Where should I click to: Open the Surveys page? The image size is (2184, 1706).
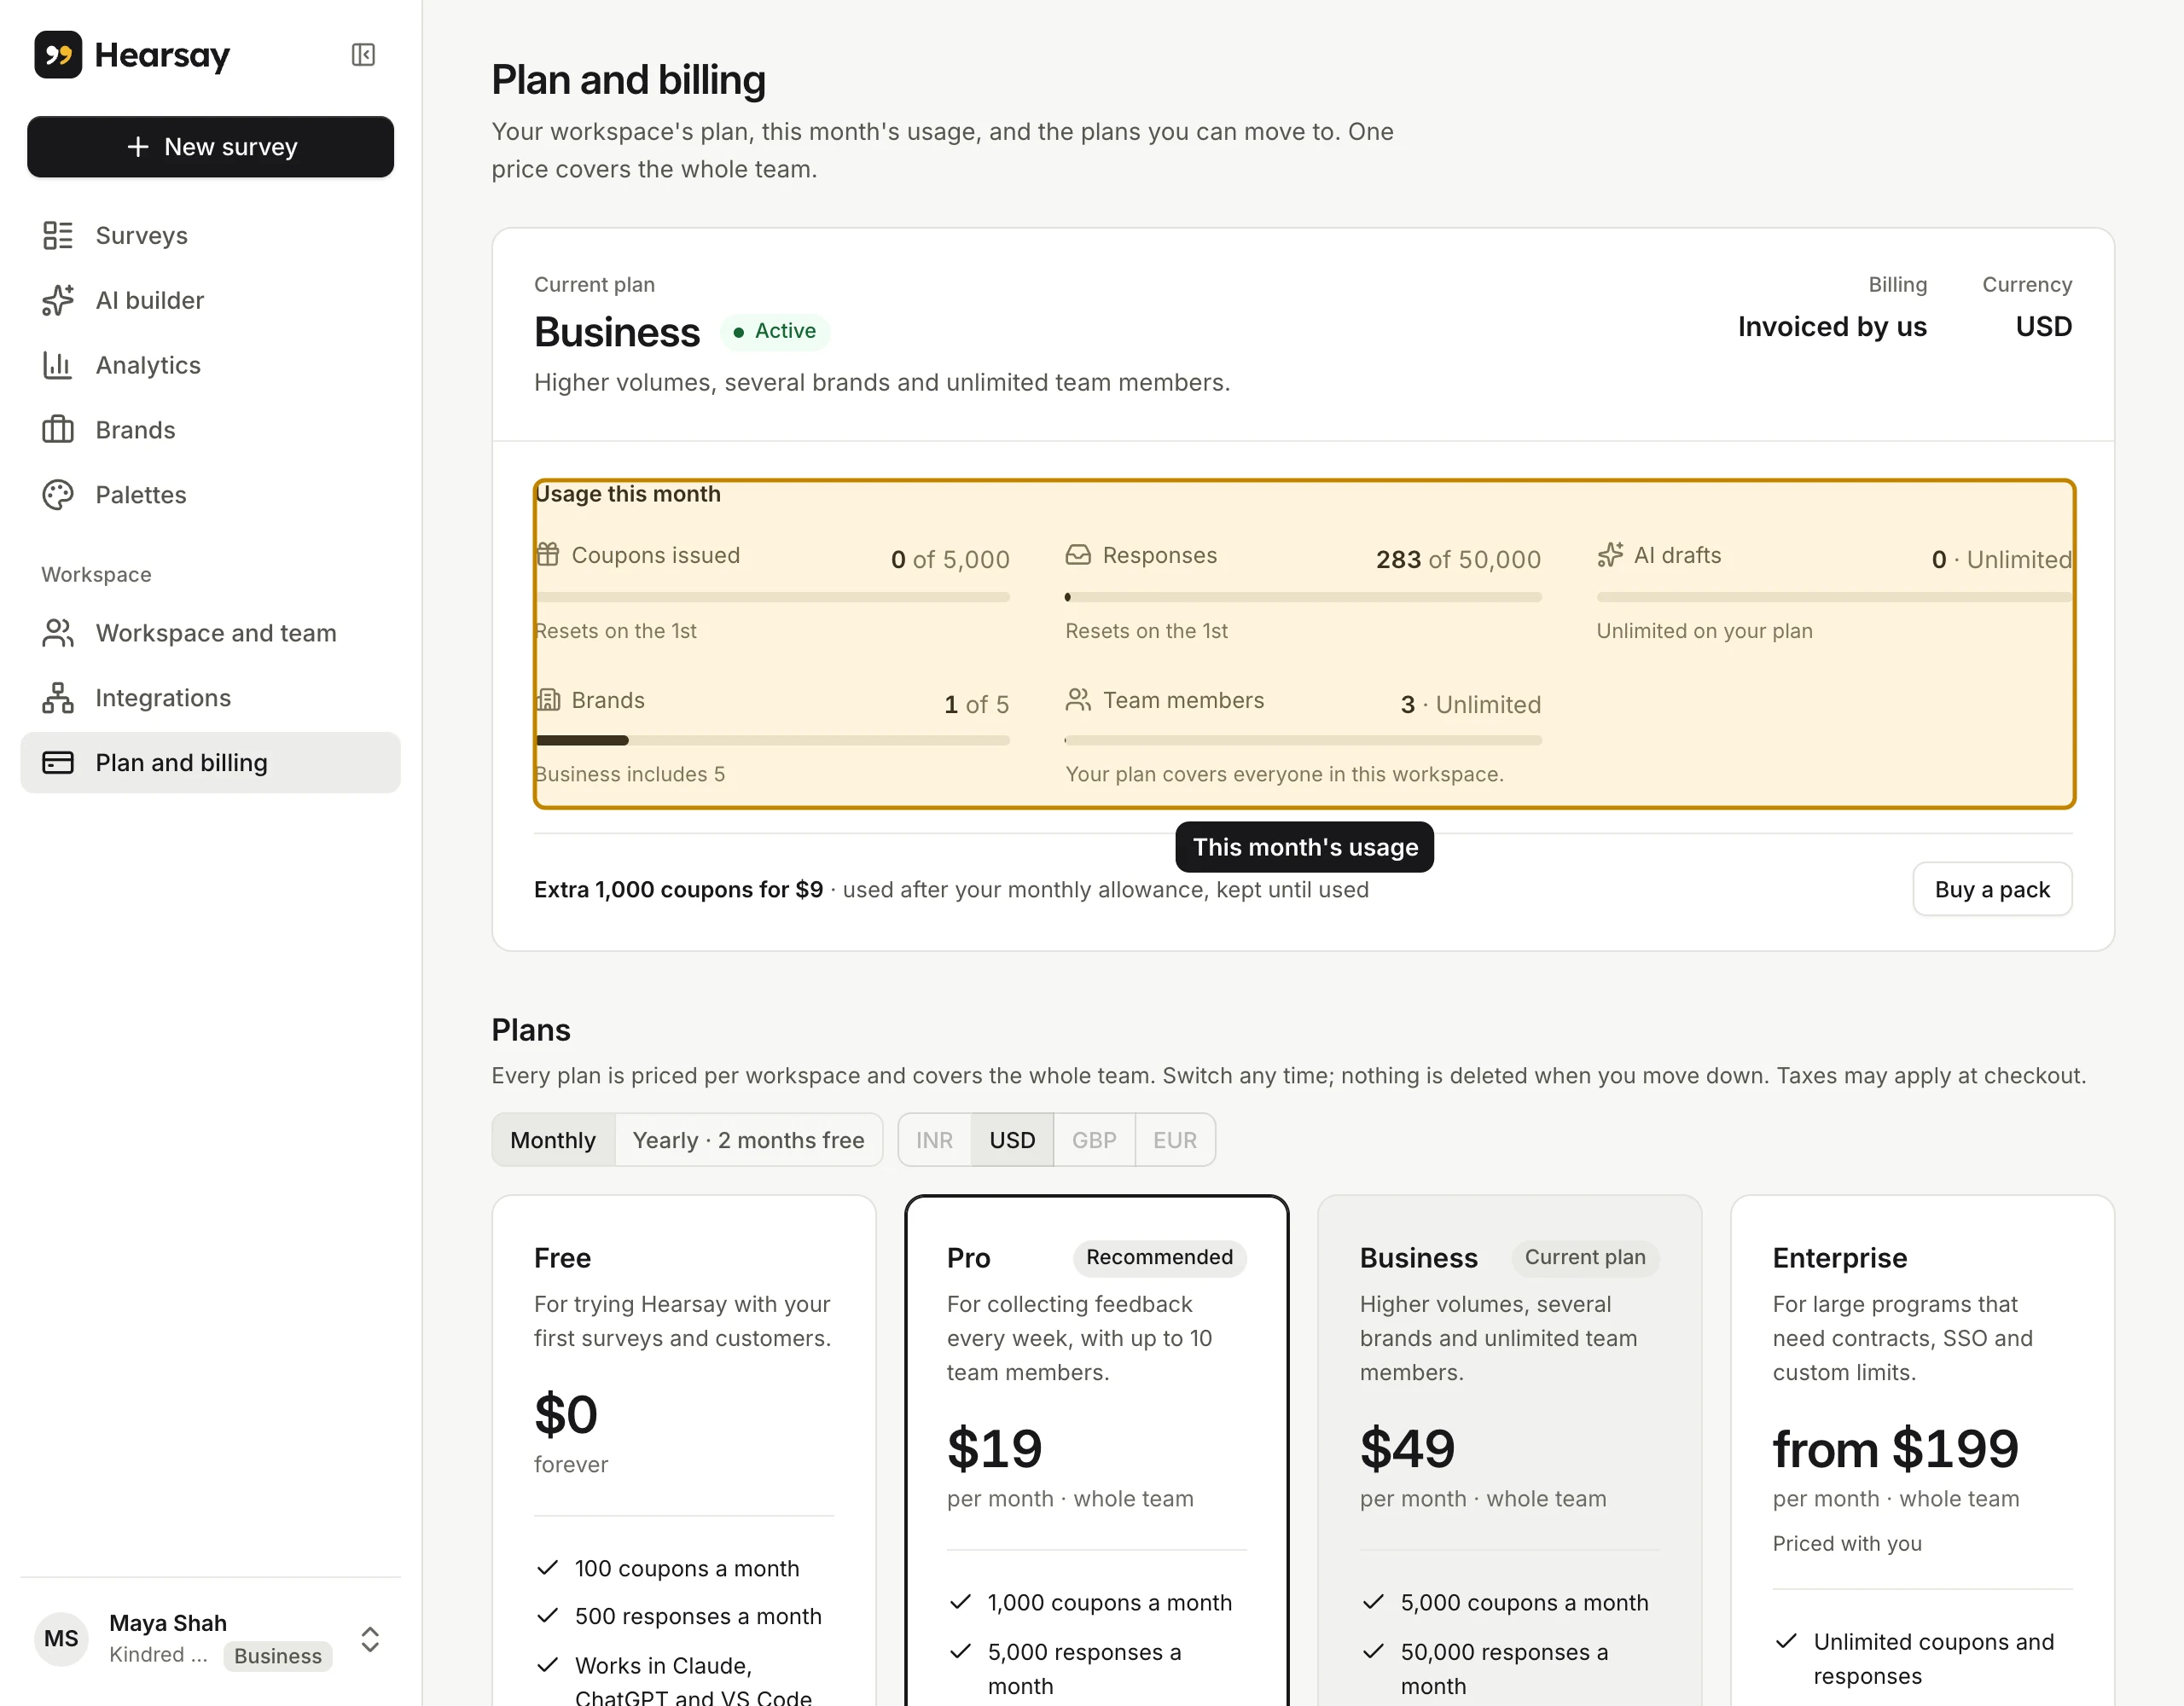[x=210, y=235]
